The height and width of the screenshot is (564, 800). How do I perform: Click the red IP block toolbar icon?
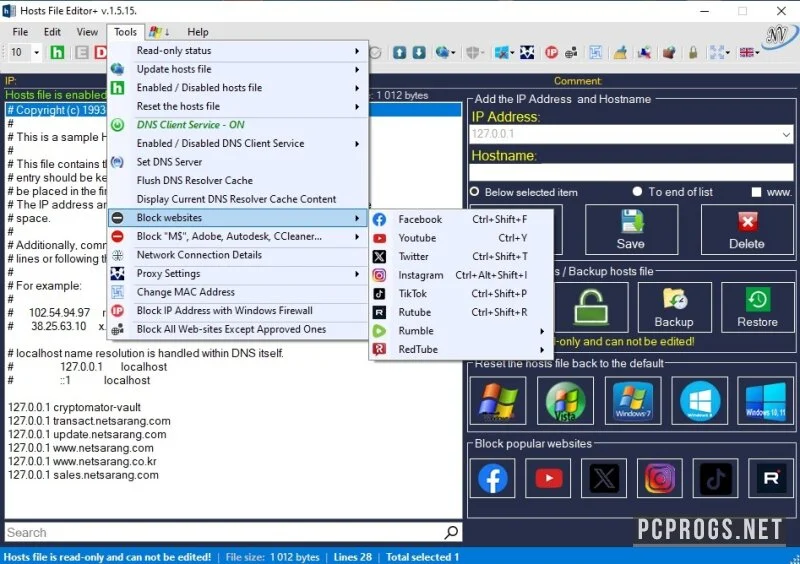pos(552,52)
